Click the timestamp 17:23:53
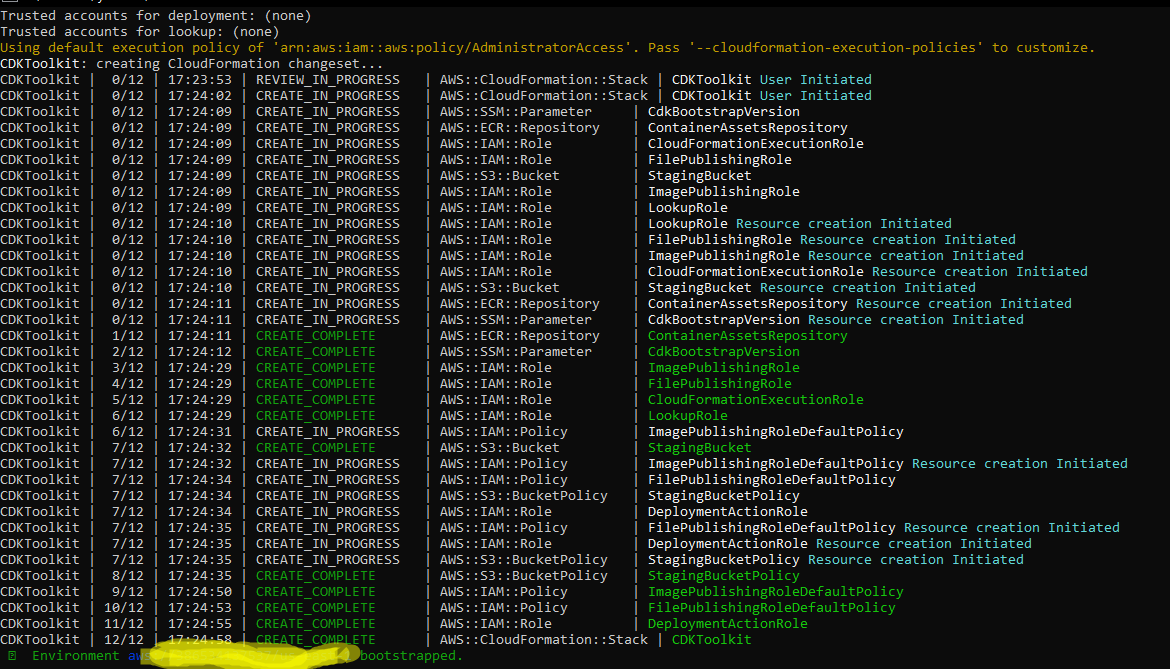 click(x=199, y=80)
